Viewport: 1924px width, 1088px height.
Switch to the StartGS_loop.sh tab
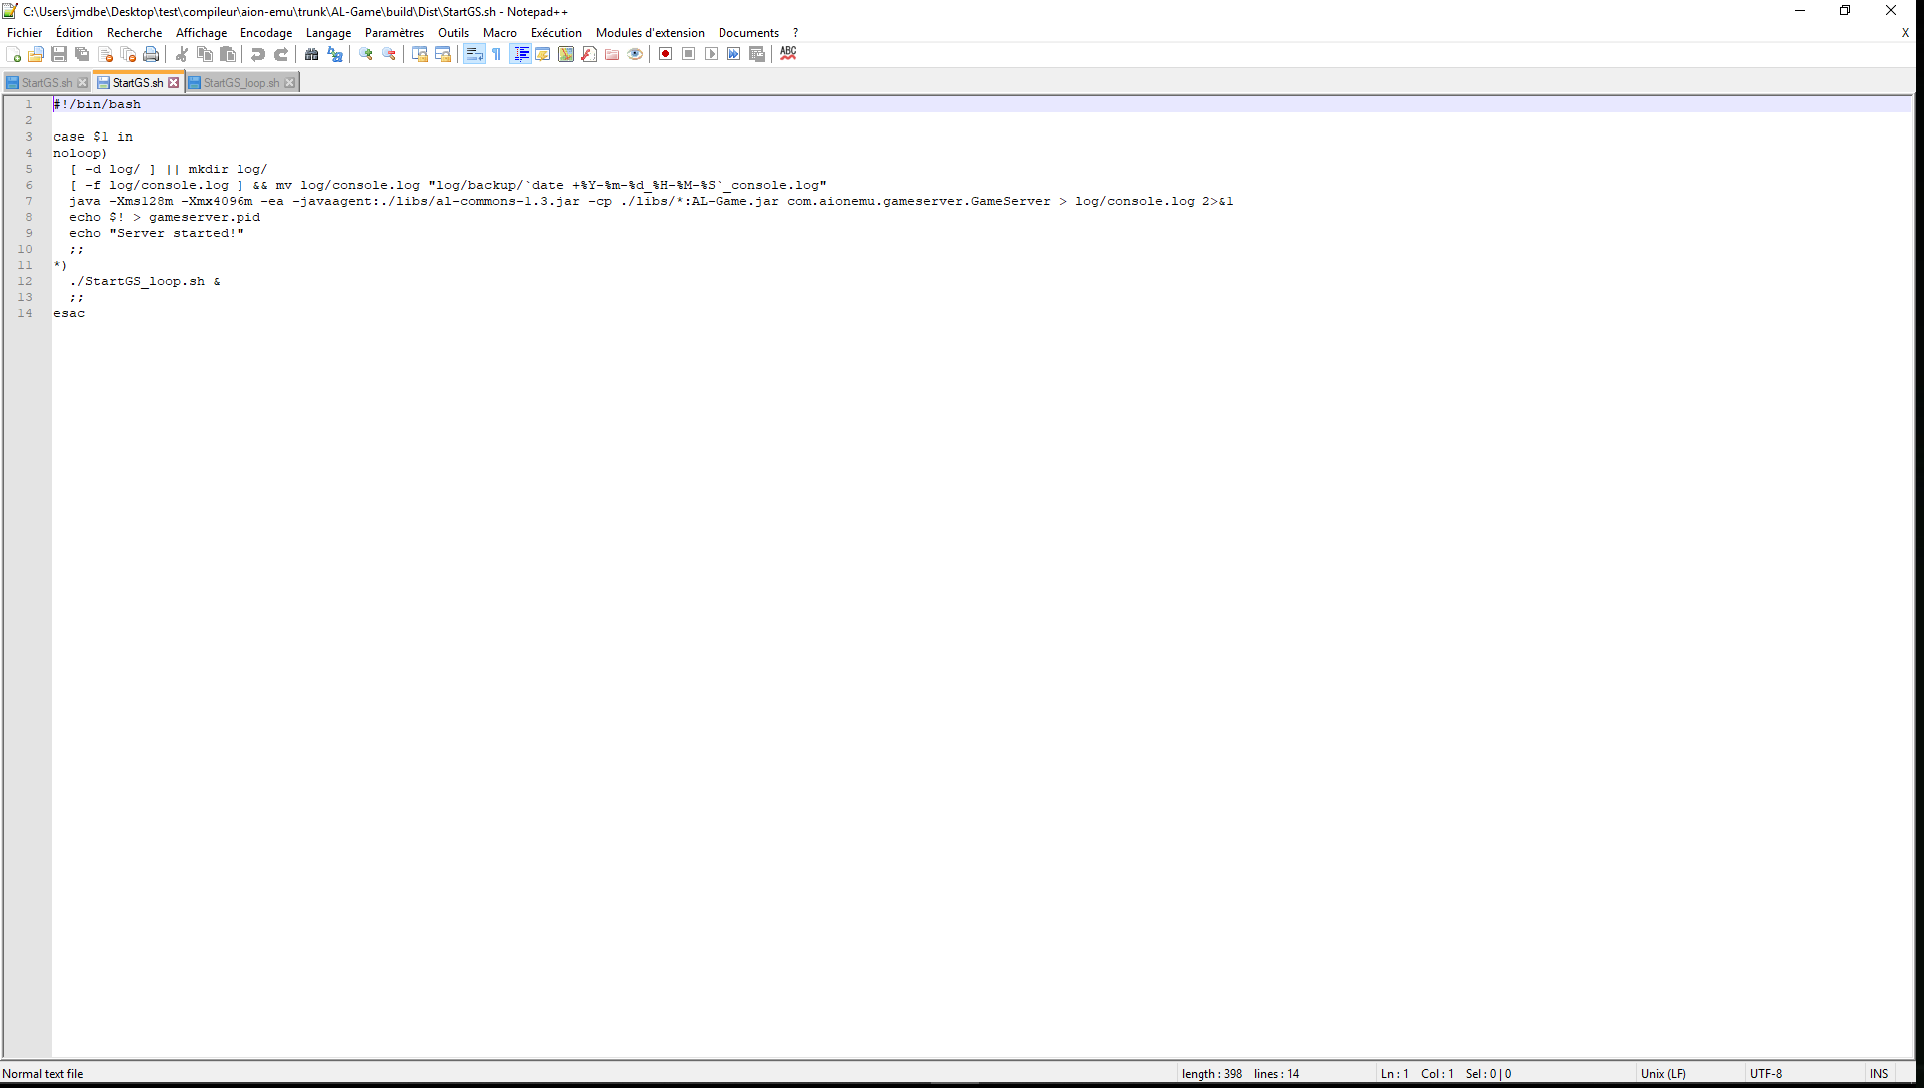(x=241, y=83)
